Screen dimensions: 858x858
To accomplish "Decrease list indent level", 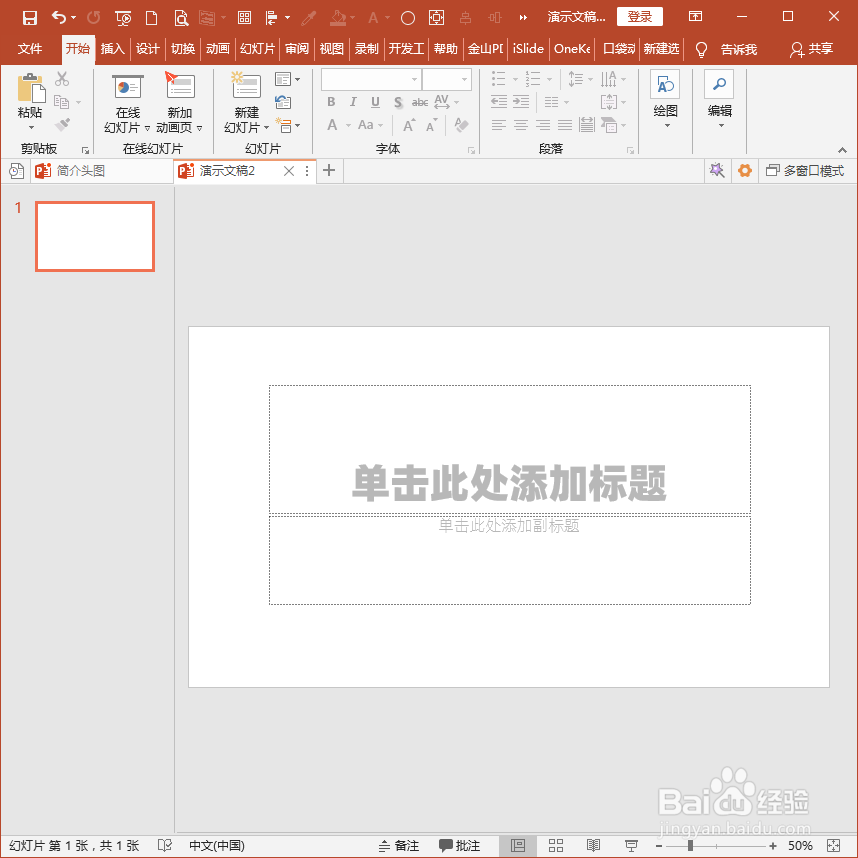I will pyautogui.click(x=498, y=102).
